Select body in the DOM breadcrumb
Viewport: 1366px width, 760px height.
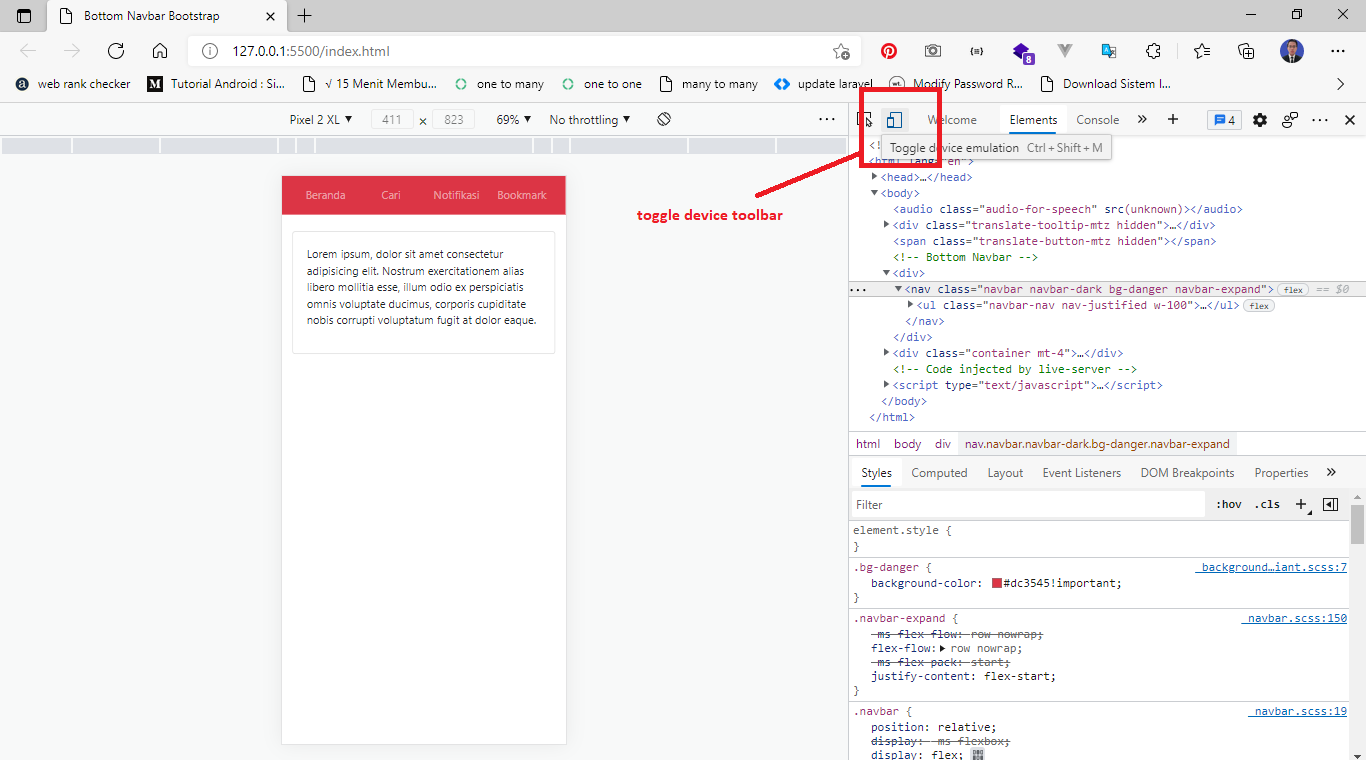(x=907, y=444)
